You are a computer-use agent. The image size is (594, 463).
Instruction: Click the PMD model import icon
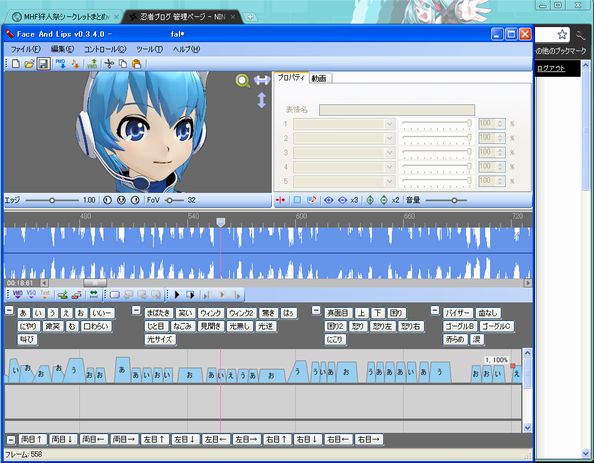[x=60, y=64]
